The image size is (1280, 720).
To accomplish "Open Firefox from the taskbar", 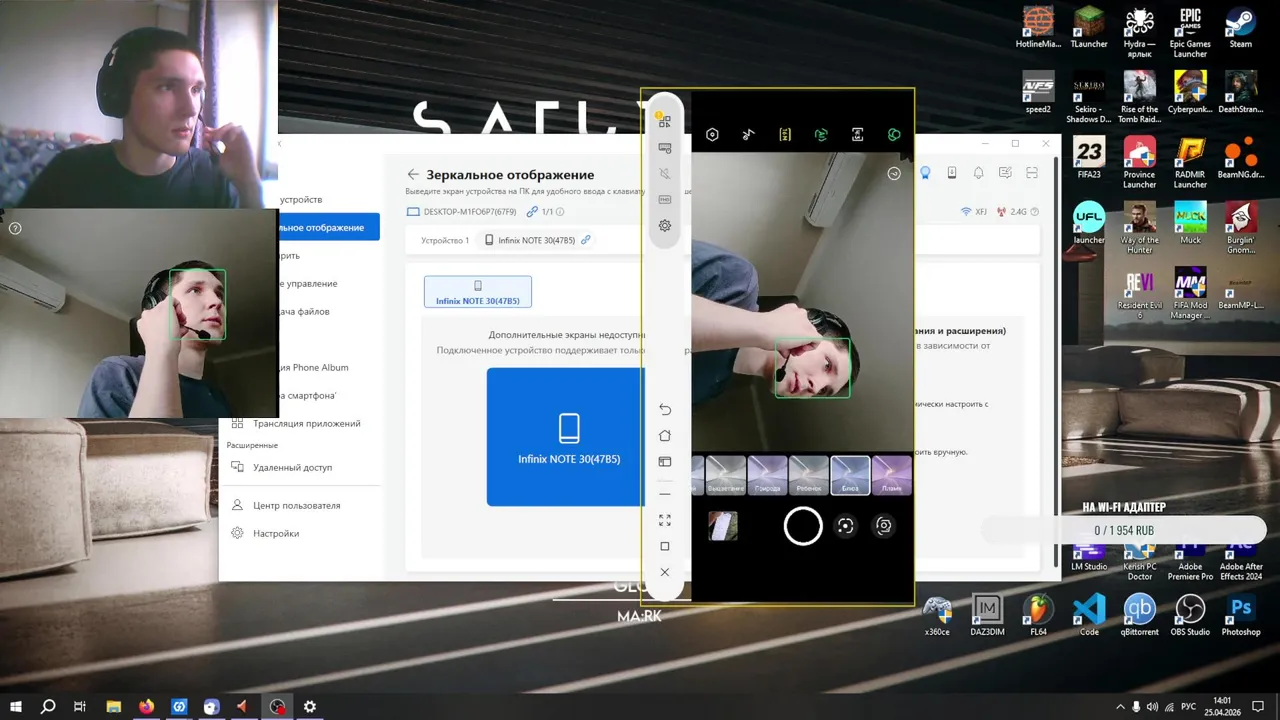I will point(147,706).
